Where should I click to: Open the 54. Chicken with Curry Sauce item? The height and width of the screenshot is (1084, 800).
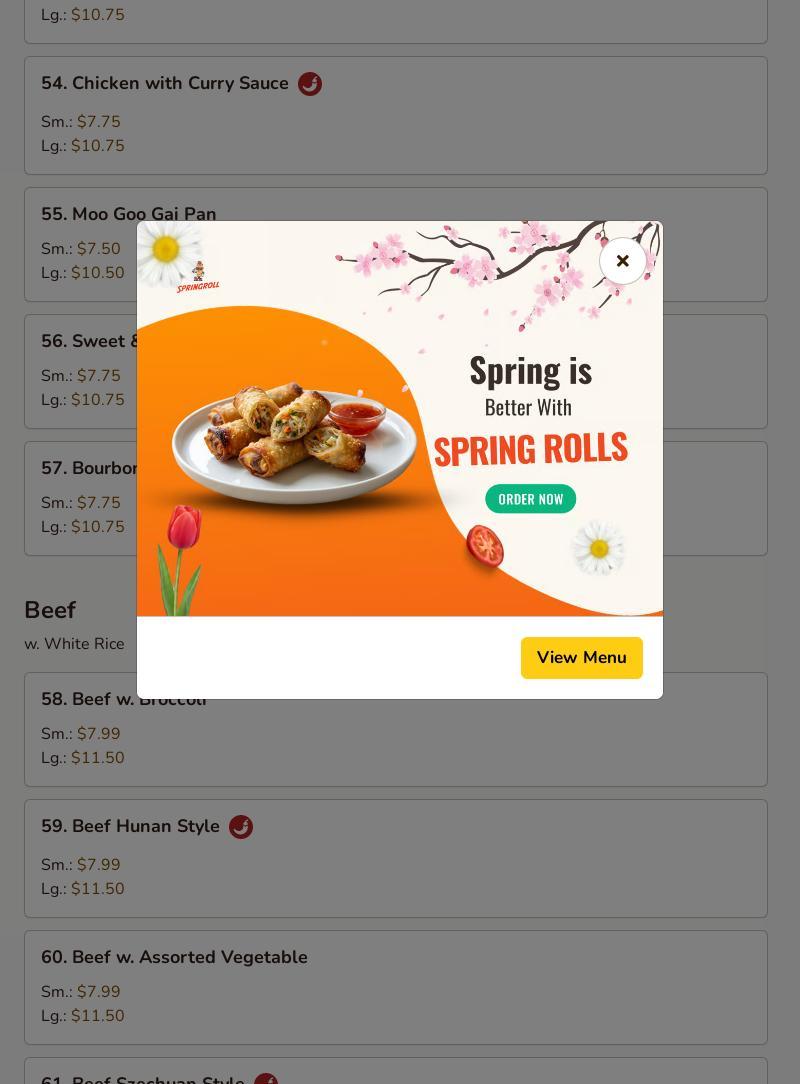pyautogui.click(x=396, y=115)
